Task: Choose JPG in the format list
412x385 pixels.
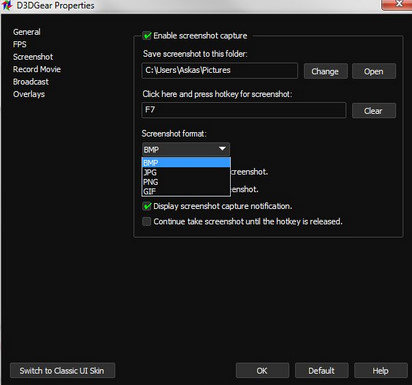Action: click(186, 172)
